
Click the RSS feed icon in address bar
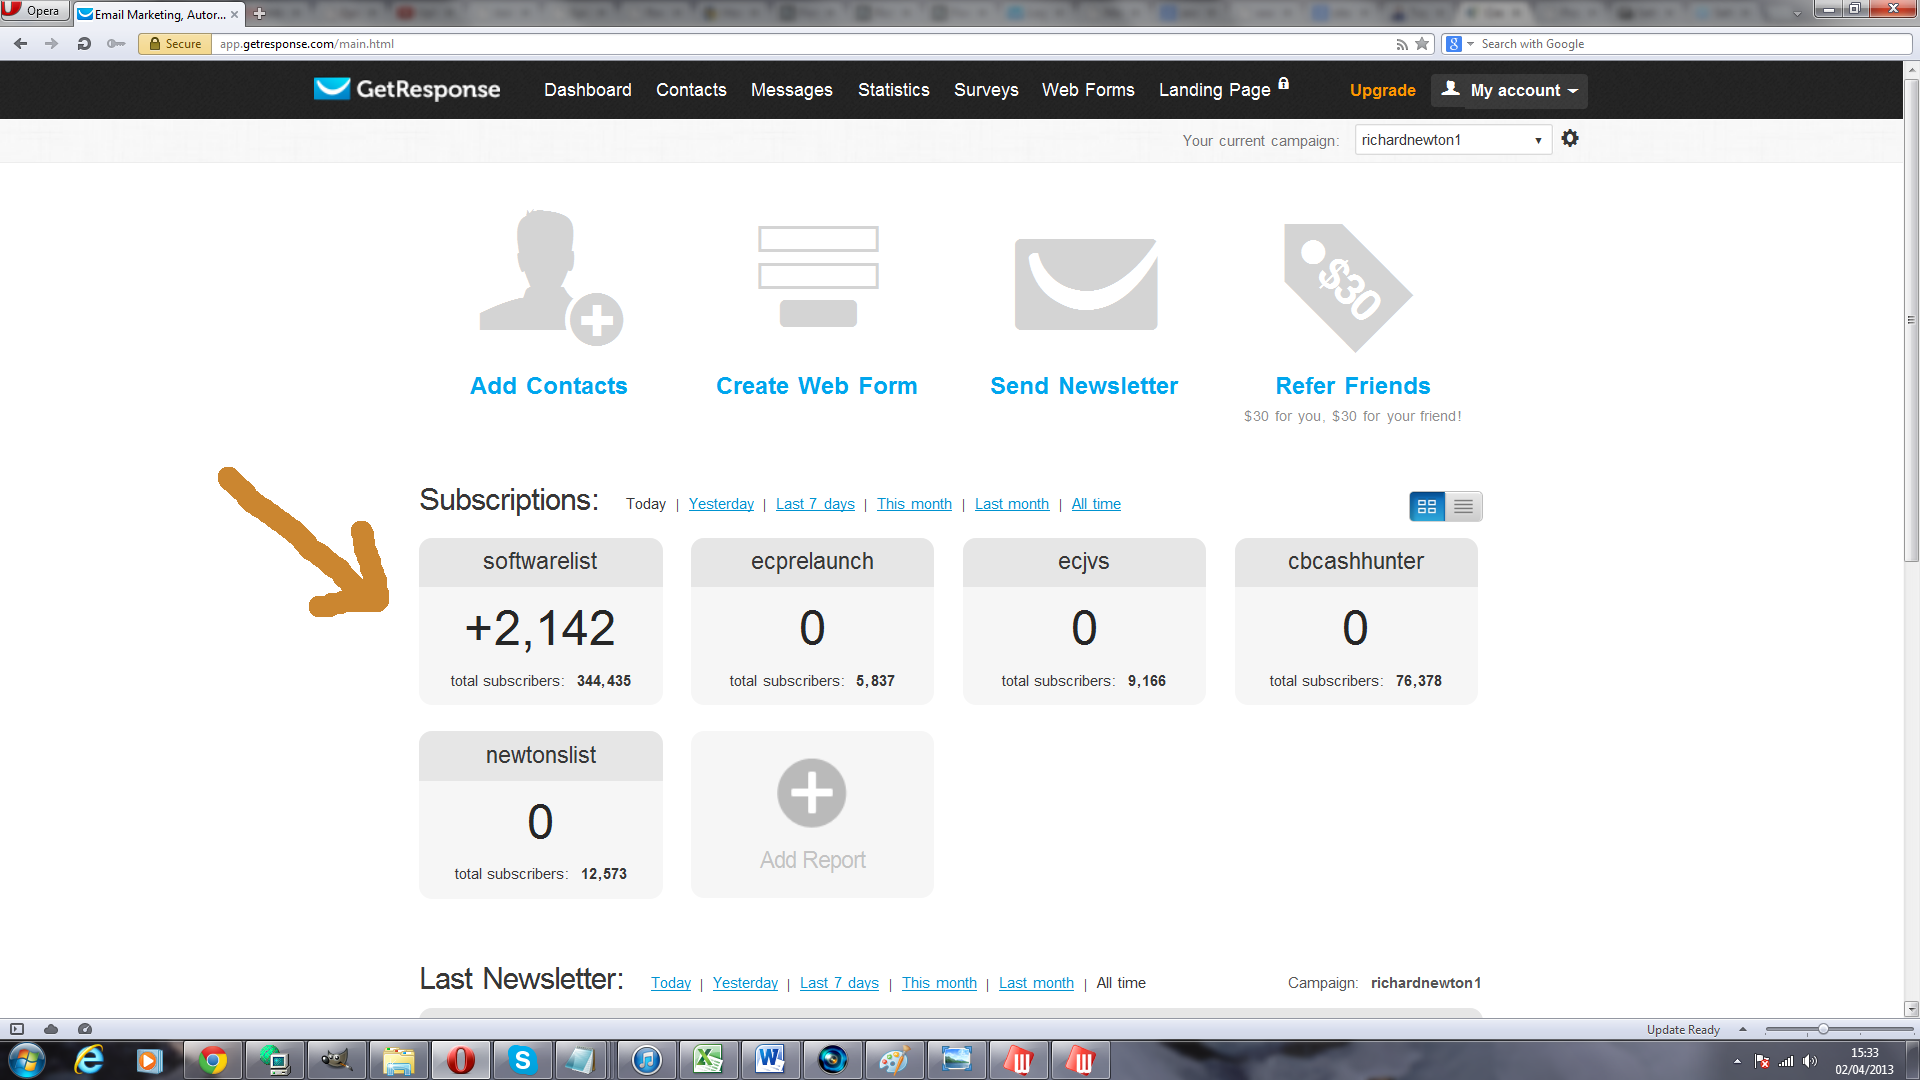[x=1402, y=44]
